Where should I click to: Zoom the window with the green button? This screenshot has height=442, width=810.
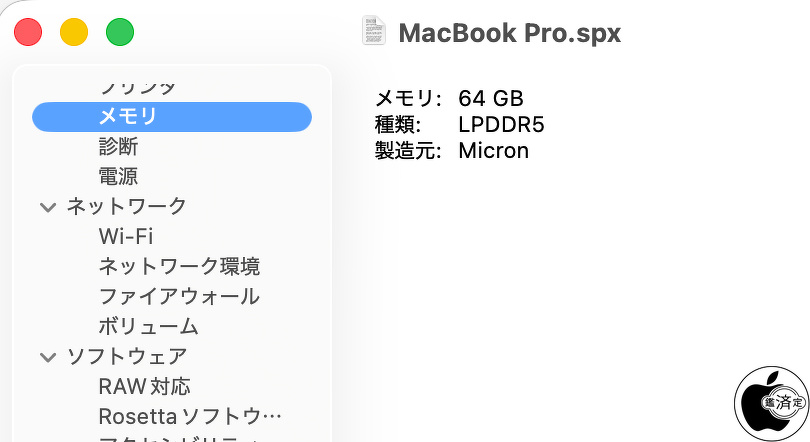click(120, 32)
